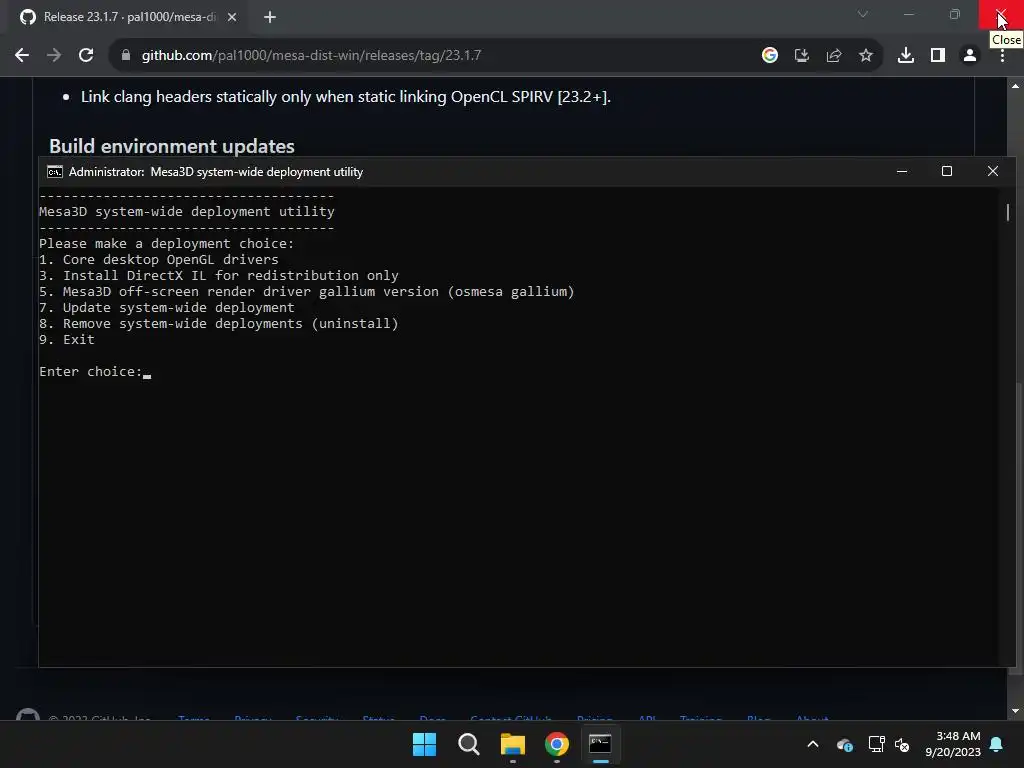Open File Explorer from taskbar
Screen dimensions: 1024x768
(x=513, y=744)
